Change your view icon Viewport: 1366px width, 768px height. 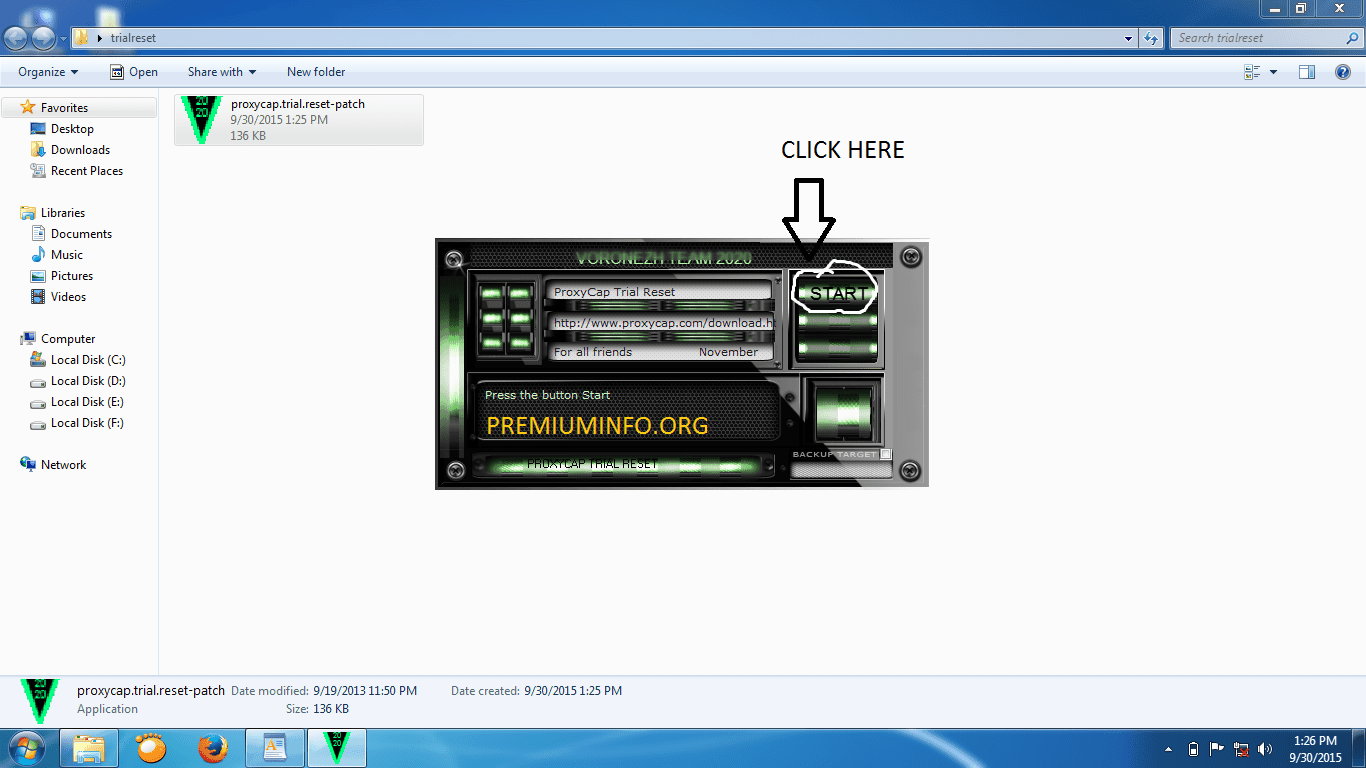1252,72
